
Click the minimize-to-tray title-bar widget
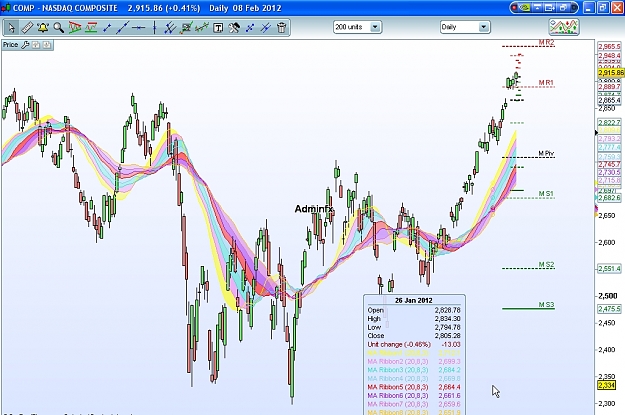click(538, 8)
